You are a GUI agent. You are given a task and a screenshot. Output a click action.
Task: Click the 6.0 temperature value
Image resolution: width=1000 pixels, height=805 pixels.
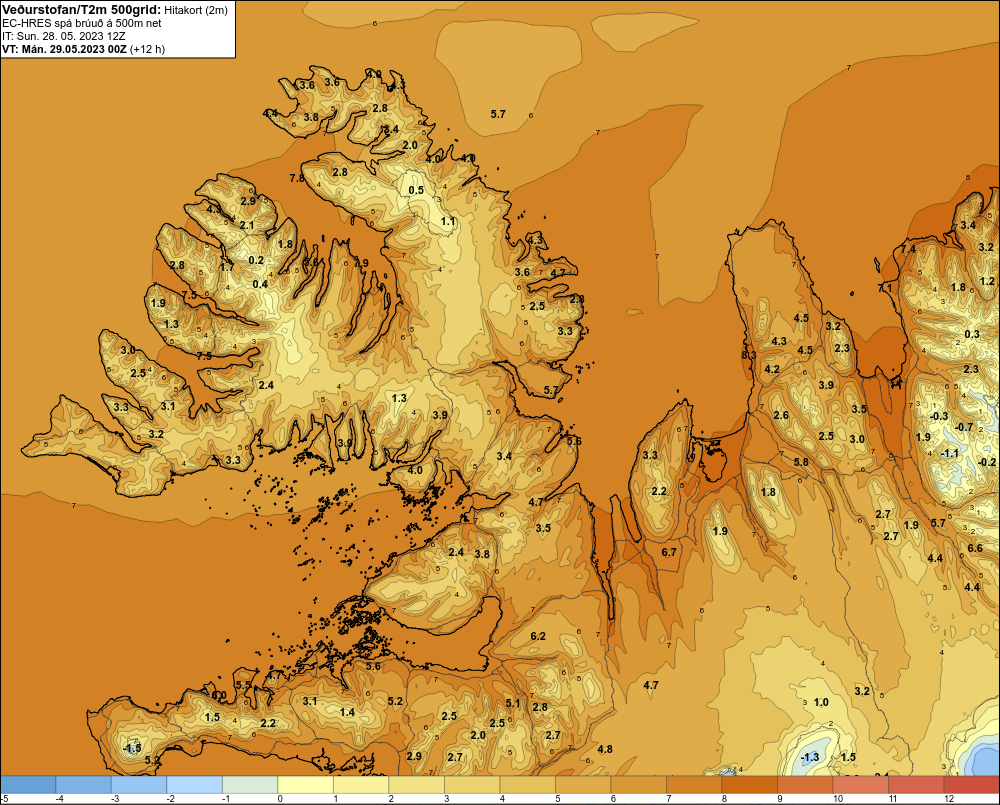pos(219,695)
